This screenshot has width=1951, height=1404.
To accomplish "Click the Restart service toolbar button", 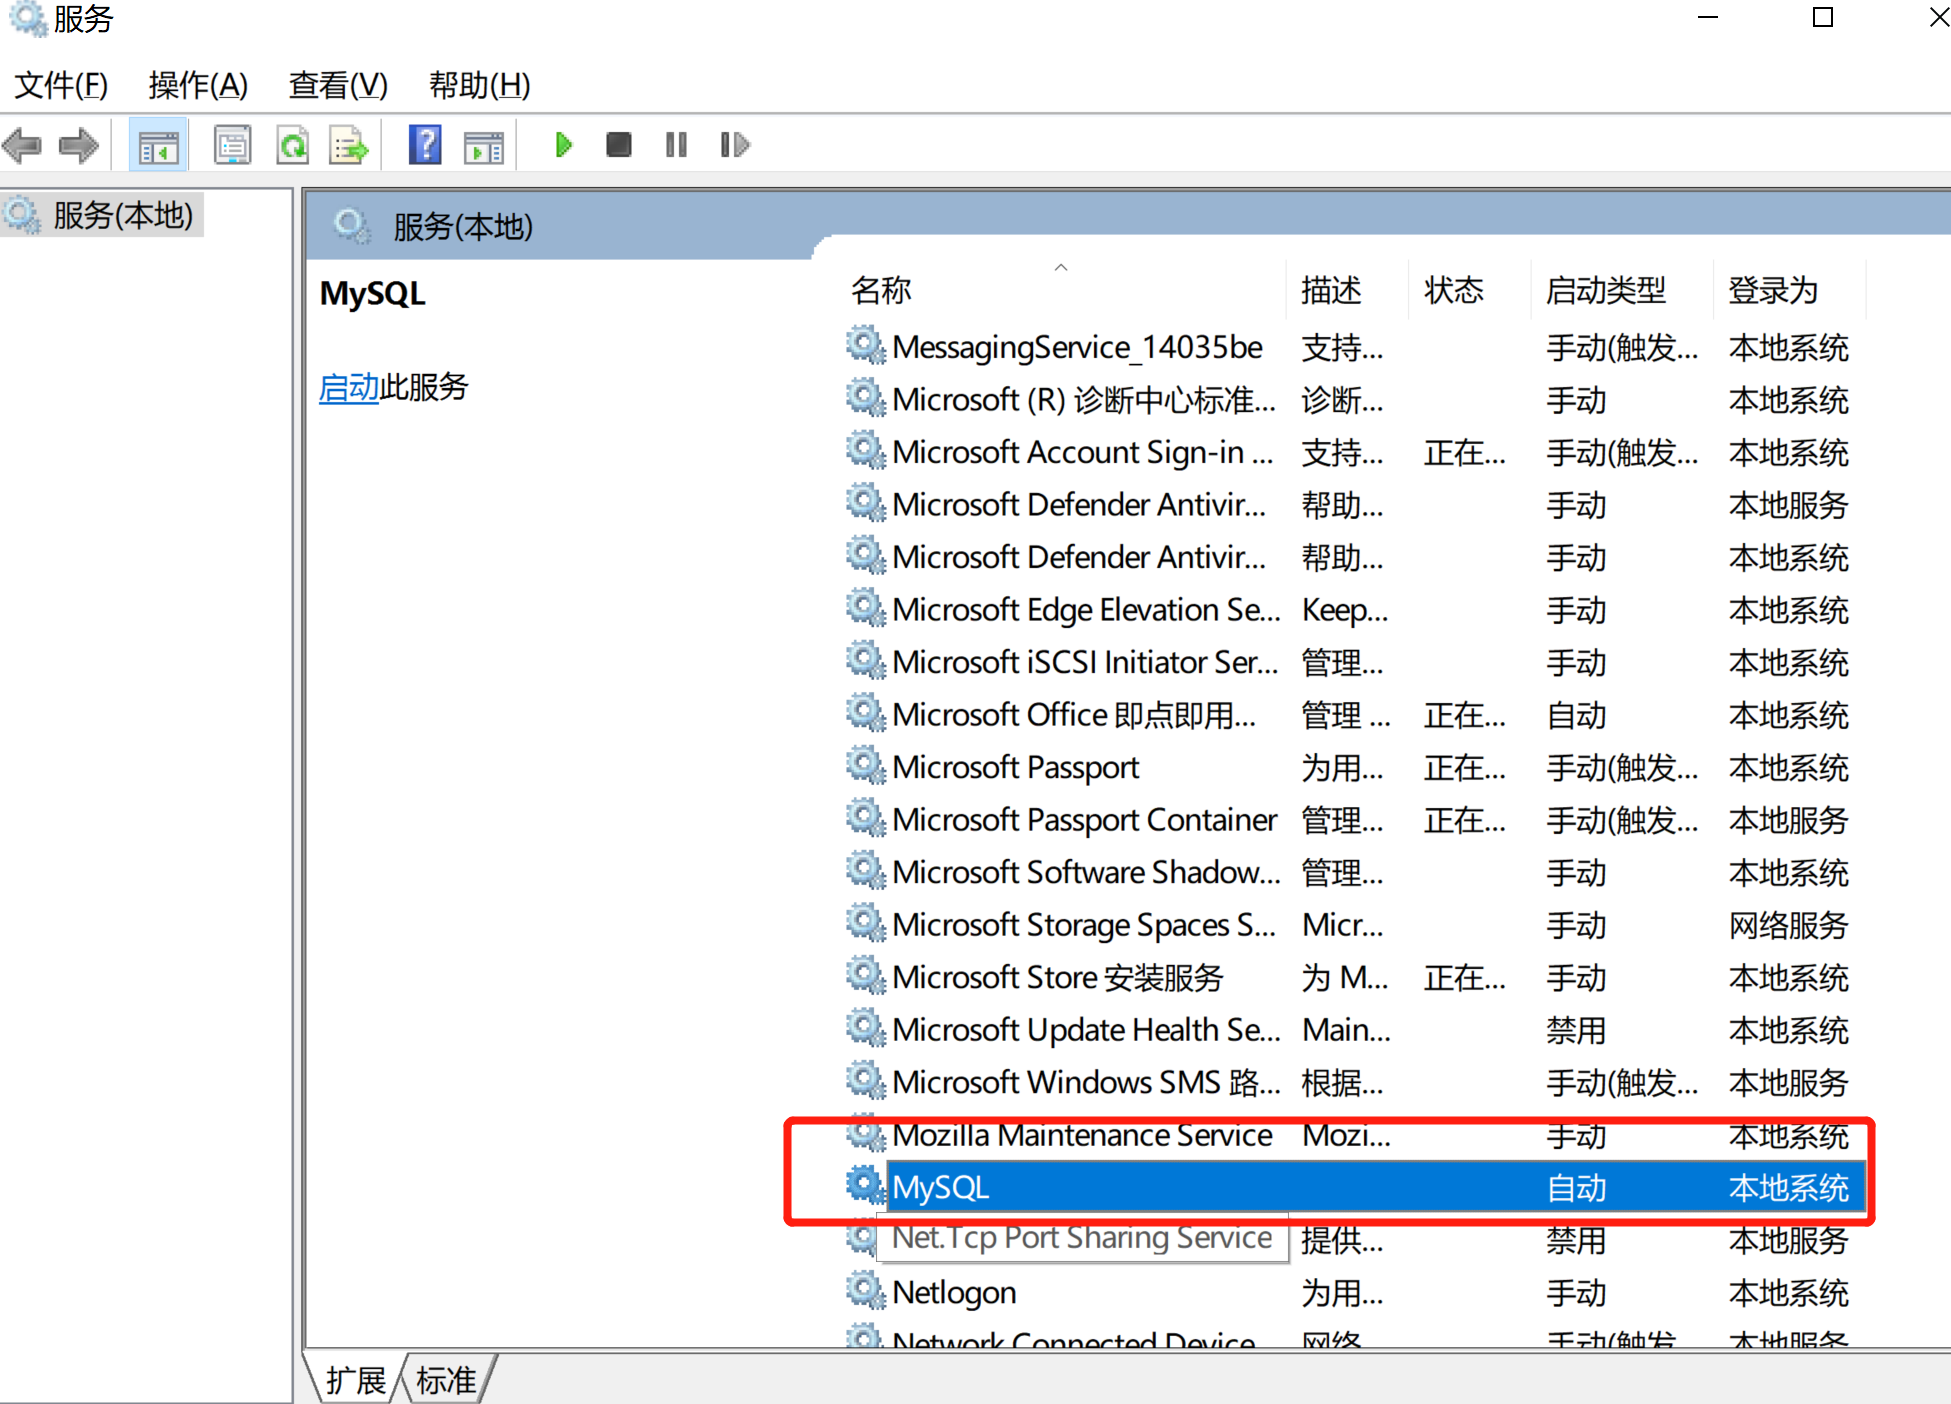I will [x=734, y=146].
